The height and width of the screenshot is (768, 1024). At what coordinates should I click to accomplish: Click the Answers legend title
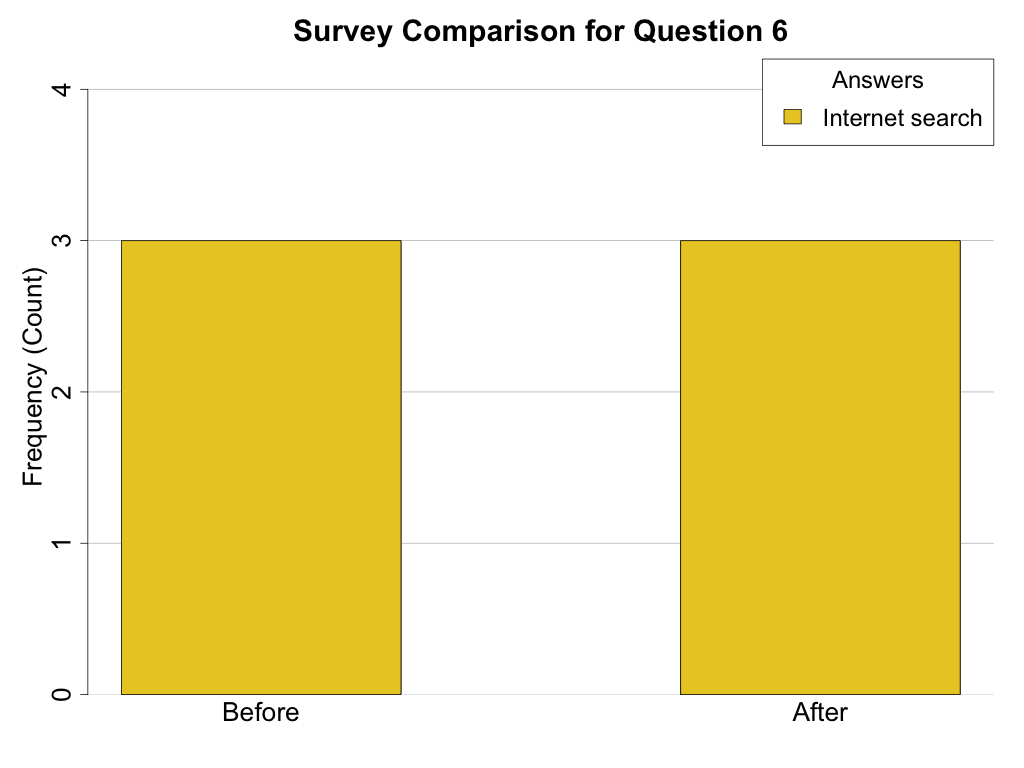click(877, 80)
